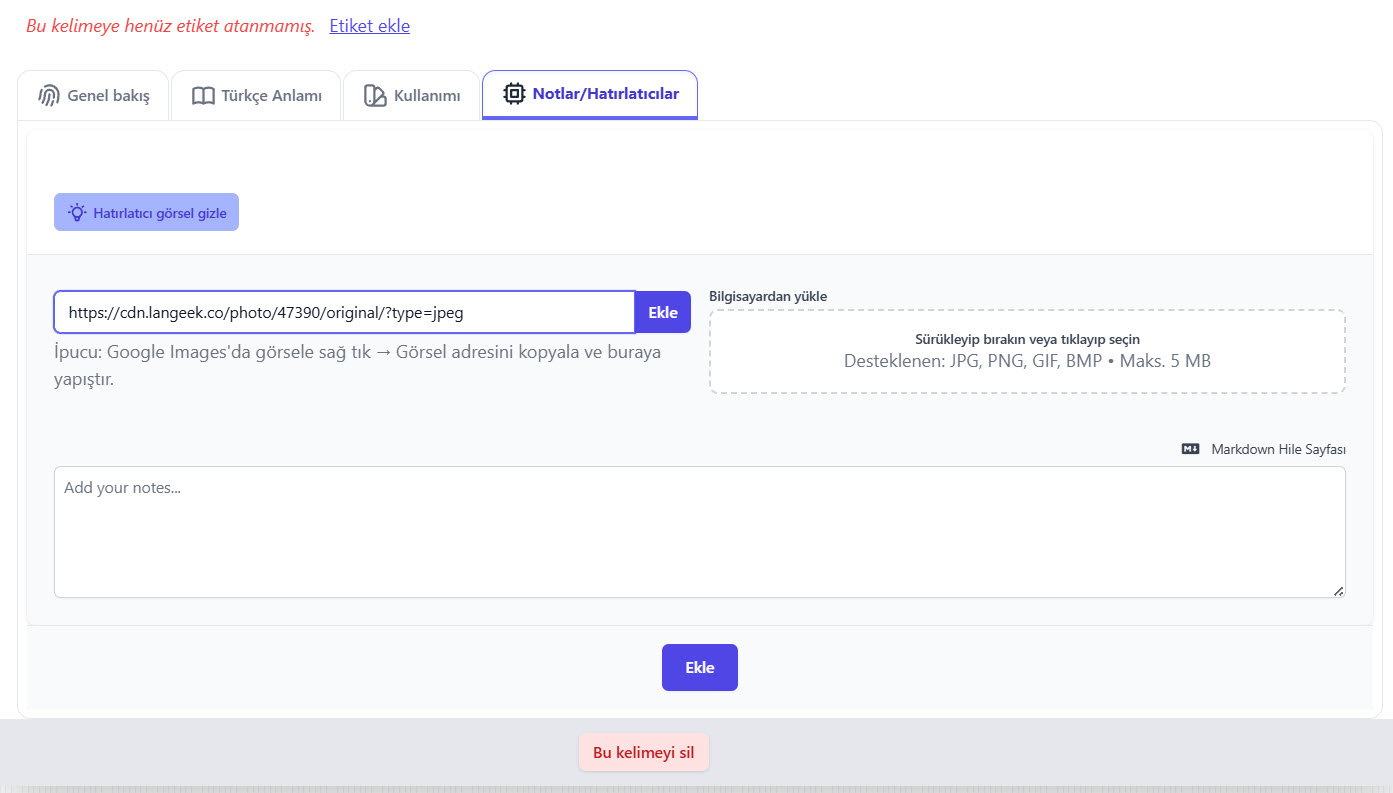
Task: Click the Bilgisayardan yükle drop zone
Action: (x=1027, y=351)
